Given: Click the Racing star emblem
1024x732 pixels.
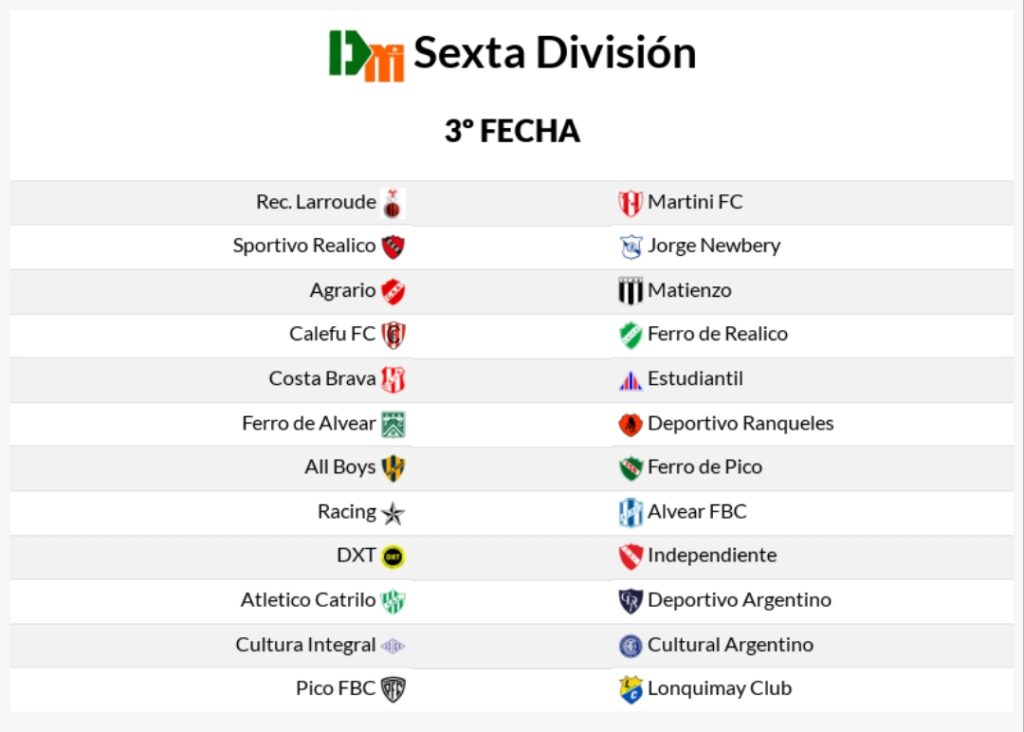Looking at the screenshot, I should pyautogui.click(x=393, y=513).
